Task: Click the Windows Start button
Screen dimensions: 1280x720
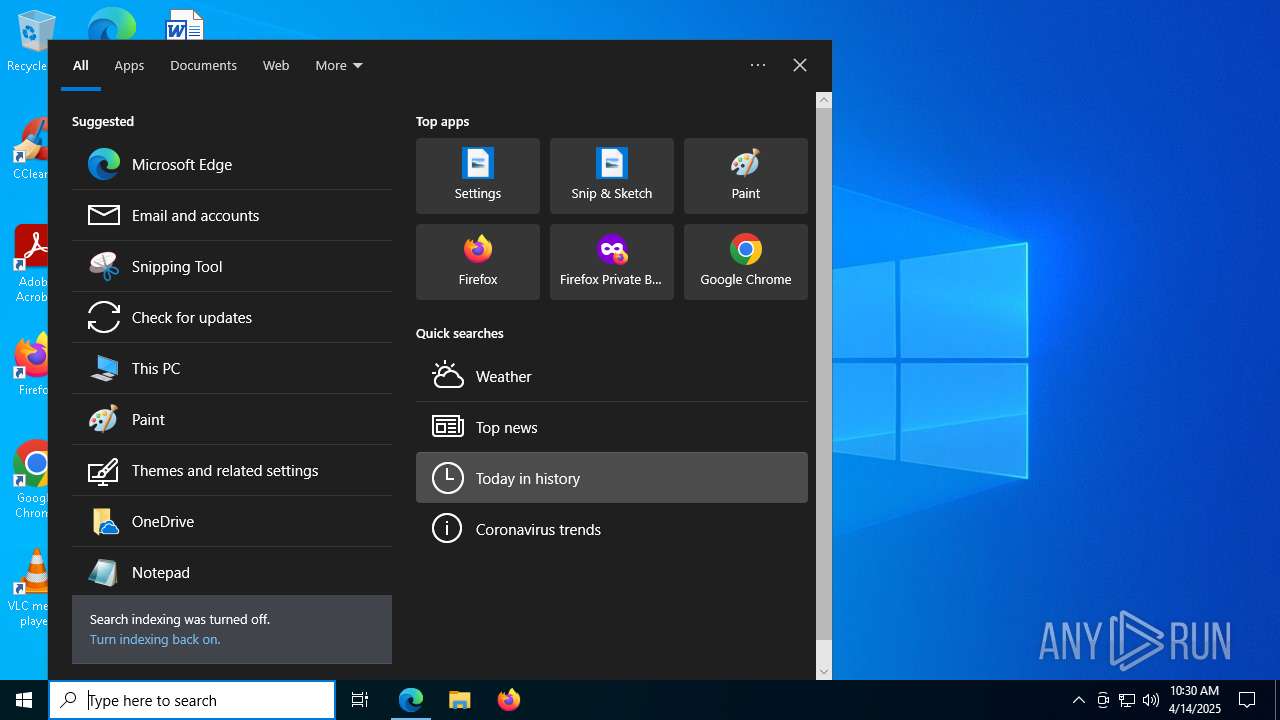Action: pos(24,700)
